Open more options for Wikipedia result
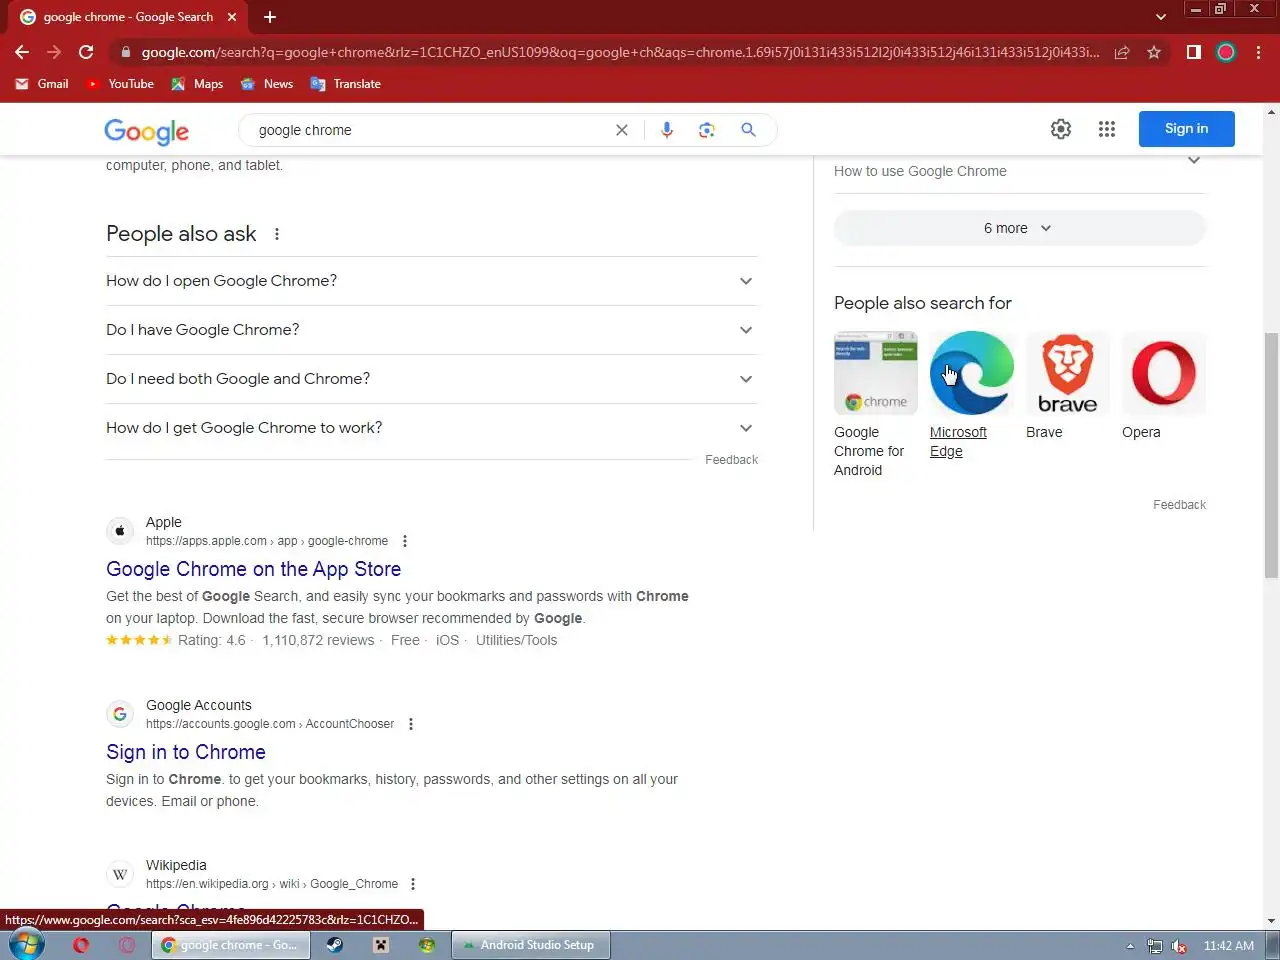 coord(413,884)
